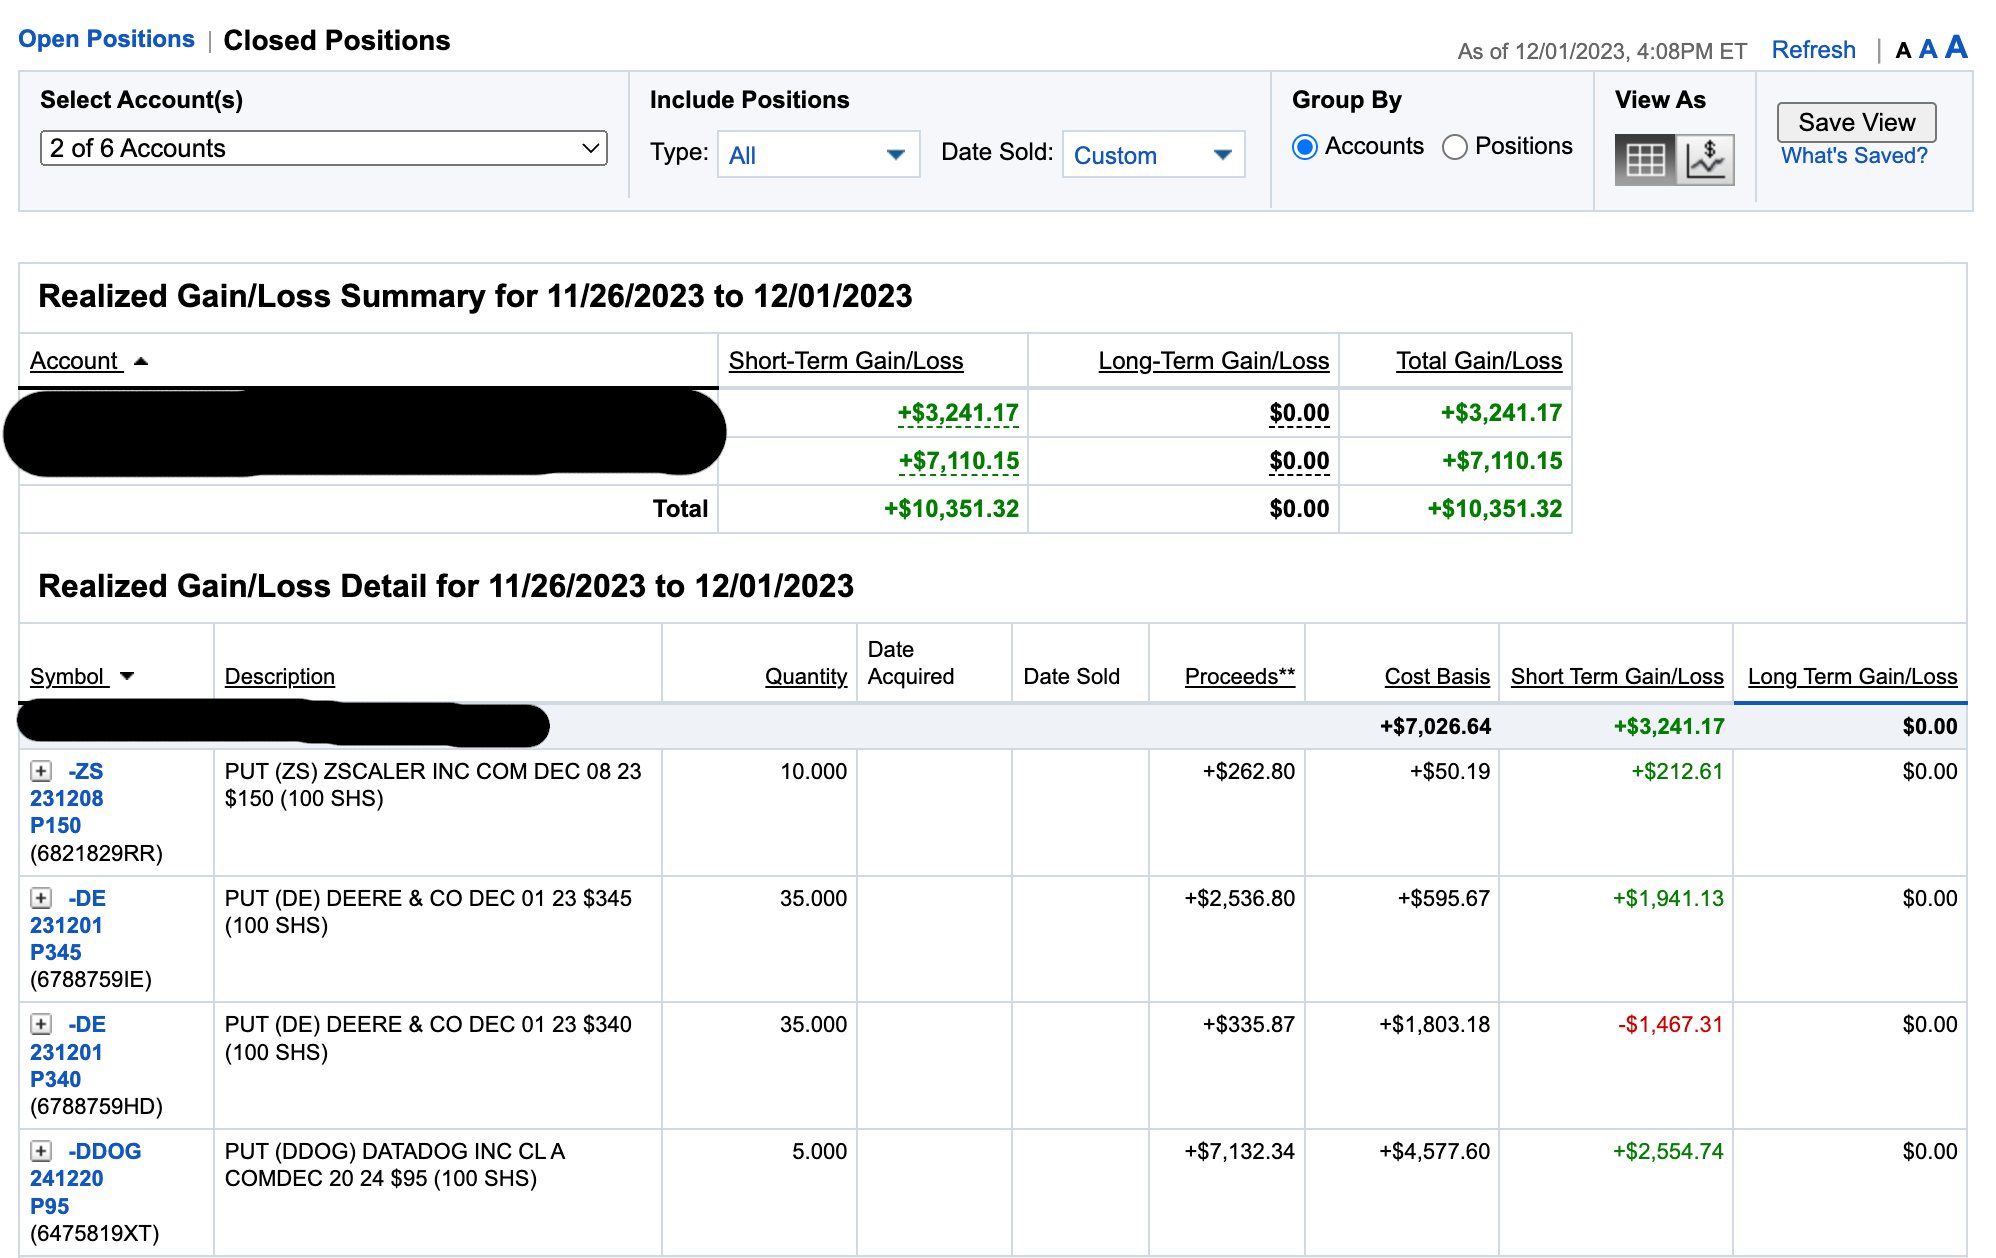This screenshot has width=1996, height=1258.
Task: Sort by Symbol column header
Action: pos(67,676)
